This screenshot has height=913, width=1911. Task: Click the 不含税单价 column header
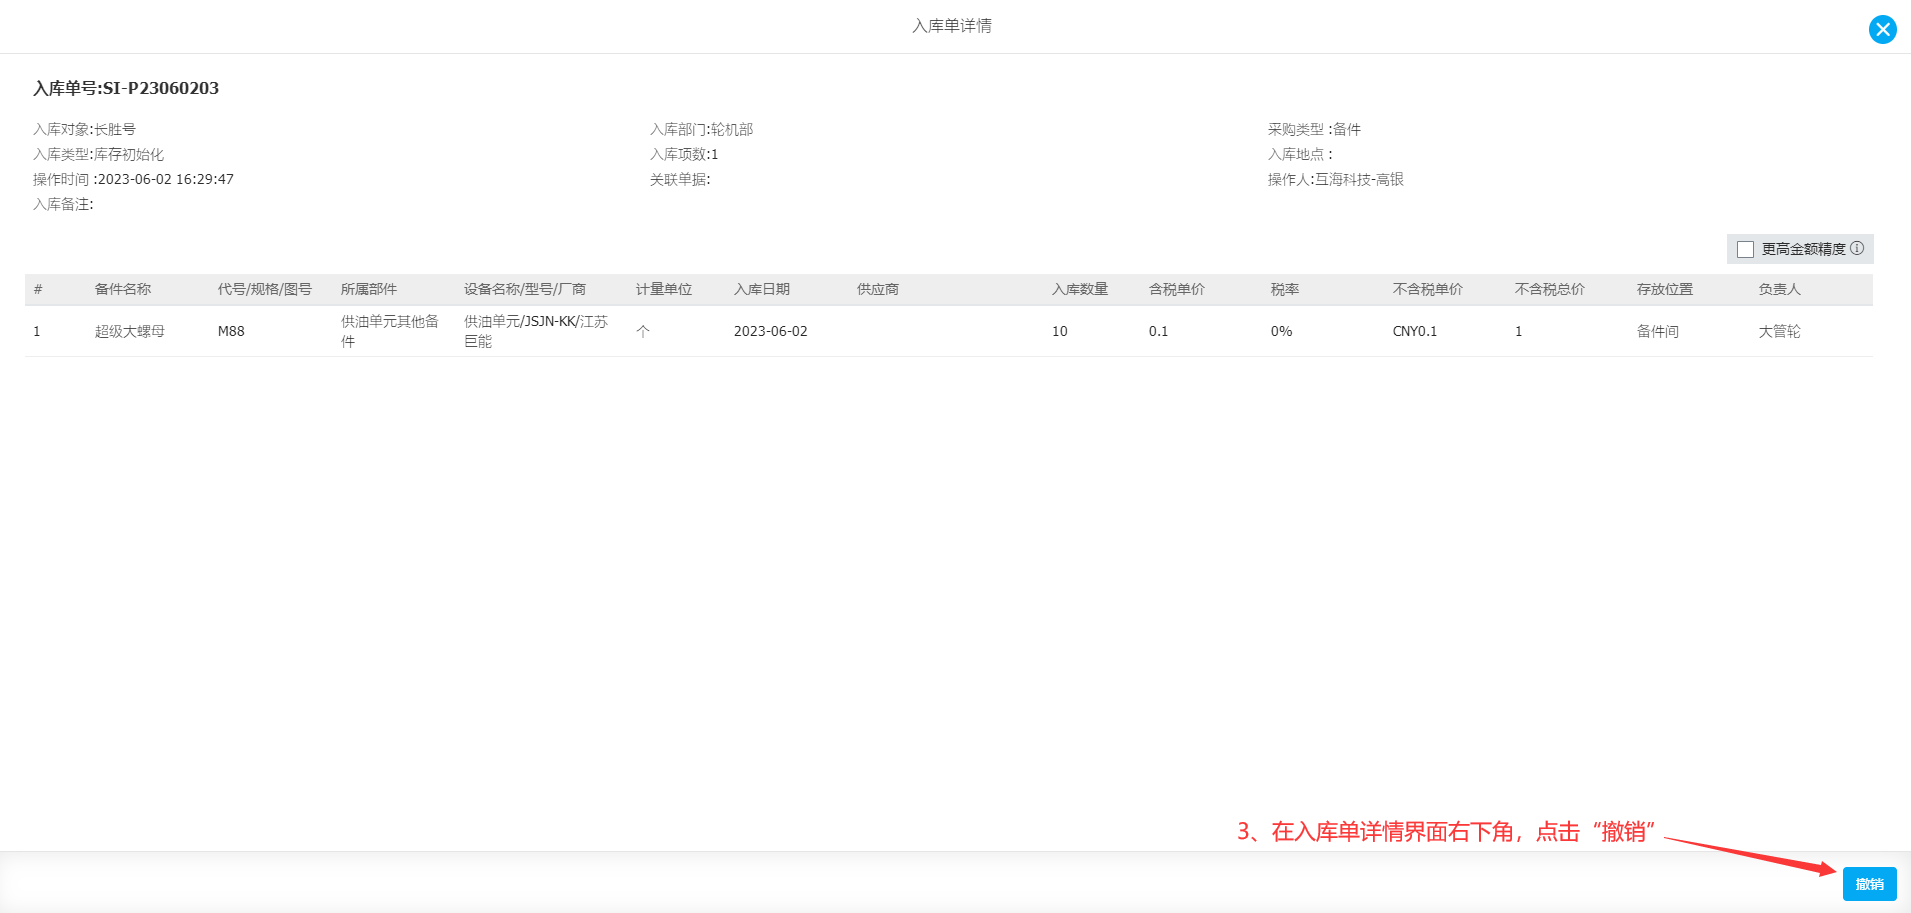click(x=1428, y=289)
